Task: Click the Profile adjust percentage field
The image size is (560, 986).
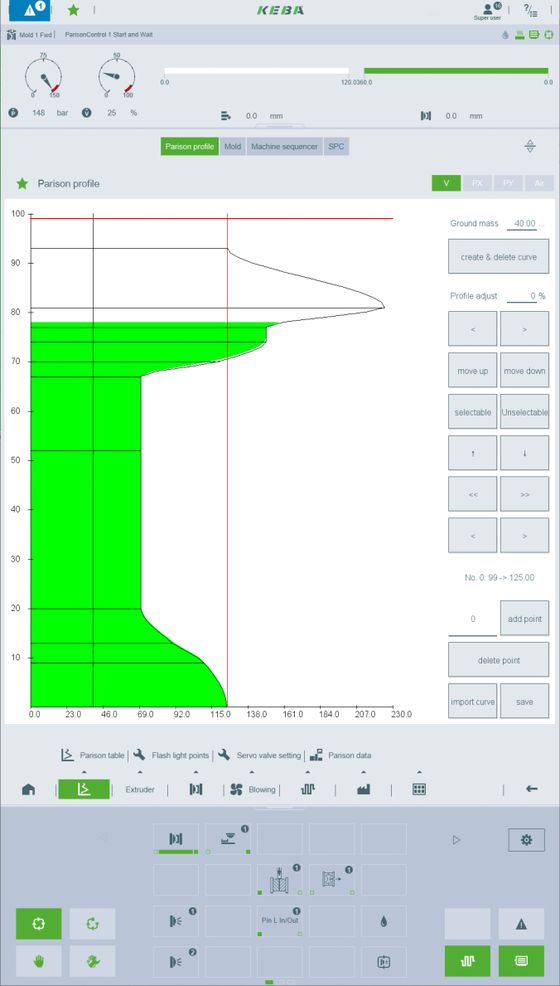Action: [x=522, y=296]
